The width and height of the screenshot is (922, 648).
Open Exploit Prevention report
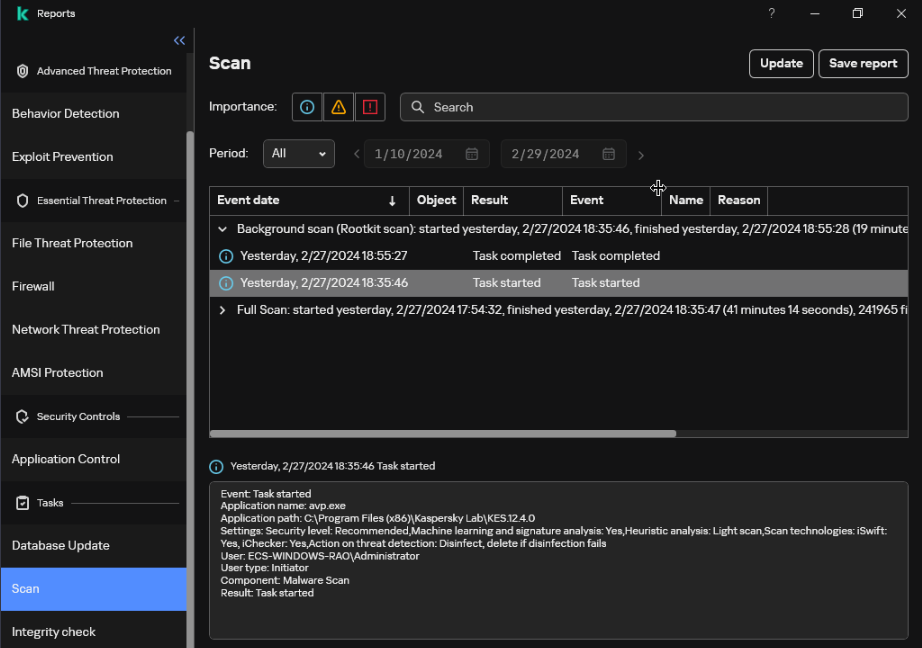click(x=93, y=157)
